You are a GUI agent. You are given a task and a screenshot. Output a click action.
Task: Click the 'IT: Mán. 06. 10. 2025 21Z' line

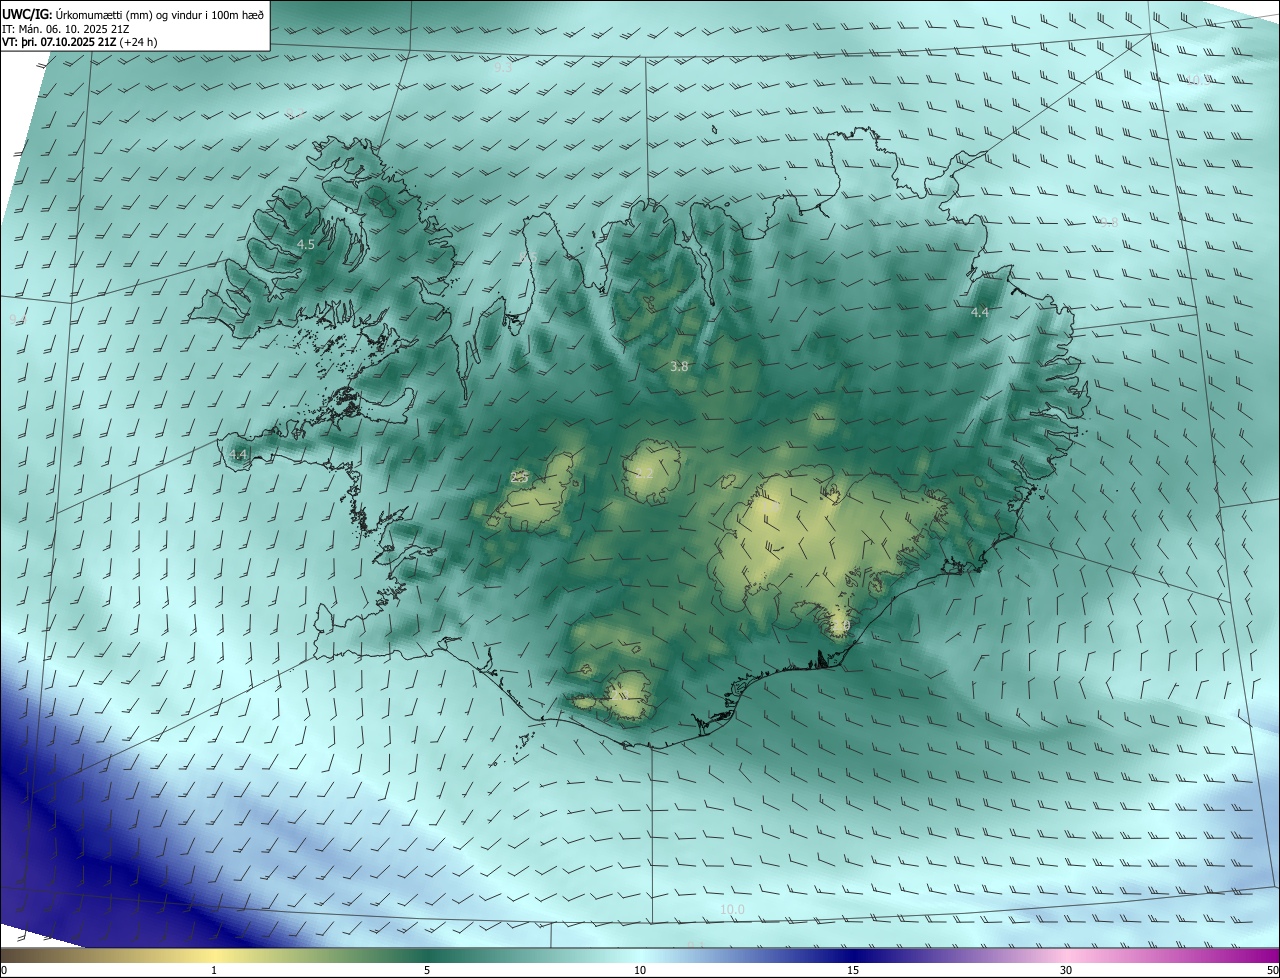click(65, 29)
